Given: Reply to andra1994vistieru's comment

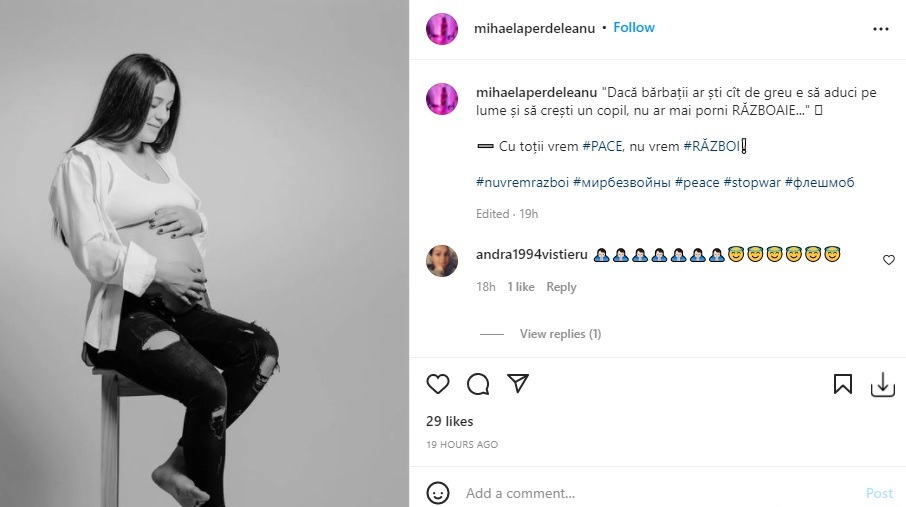Looking at the screenshot, I should tap(561, 287).
